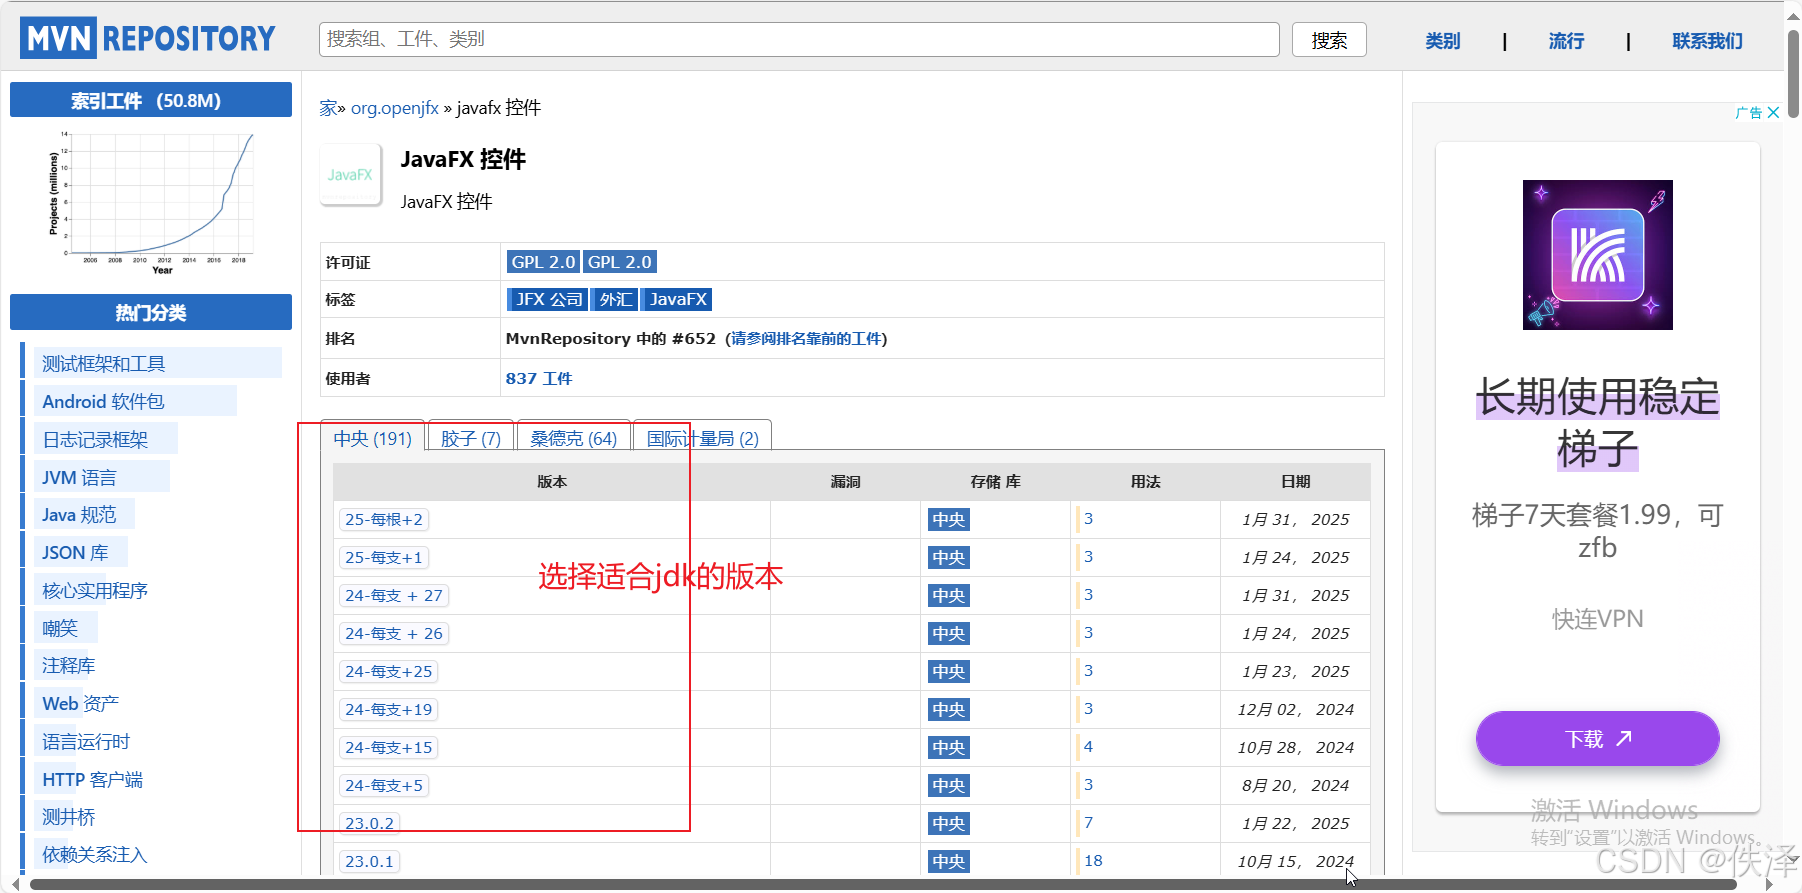Screen dimensions: 1802x893
Task: Open version 23.0.2
Action: tap(369, 823)
